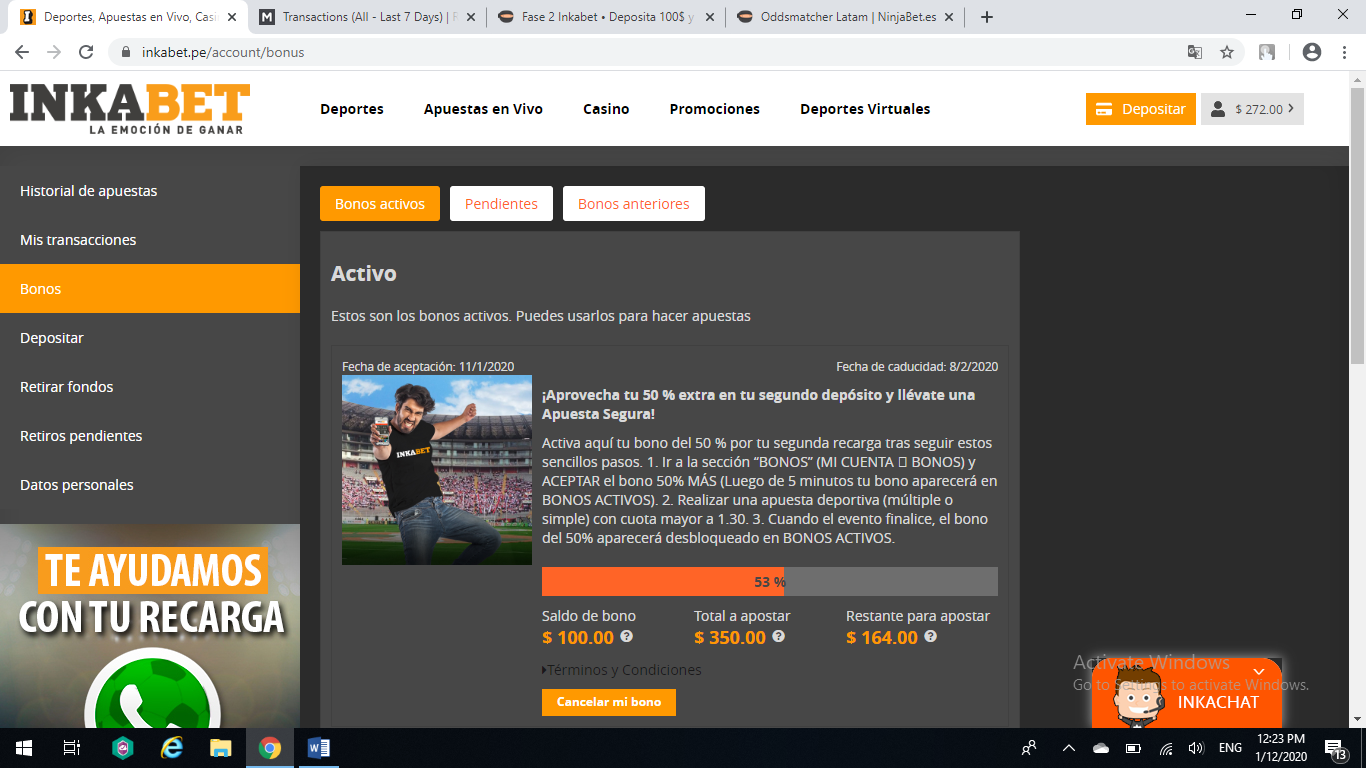Open Retiros pendientes in sidebar
The height and width of the screenshot is (768, 1366).
point(150,436)
